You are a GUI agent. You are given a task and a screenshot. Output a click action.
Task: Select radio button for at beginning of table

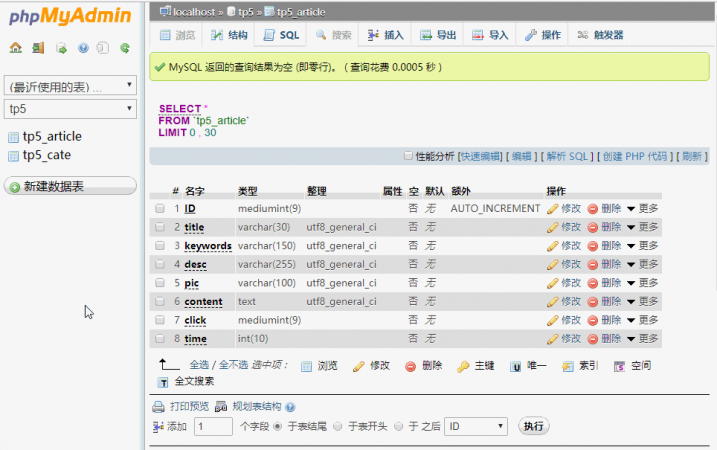pos(338,426)
